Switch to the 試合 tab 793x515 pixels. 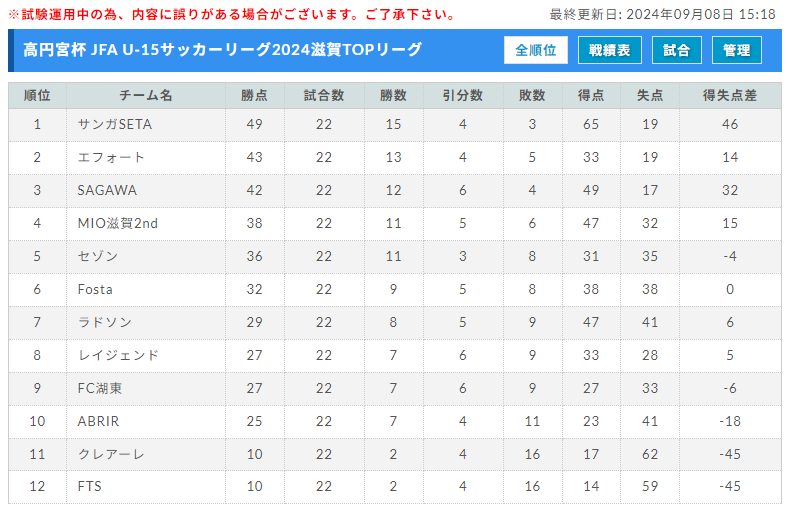(677, 50)
